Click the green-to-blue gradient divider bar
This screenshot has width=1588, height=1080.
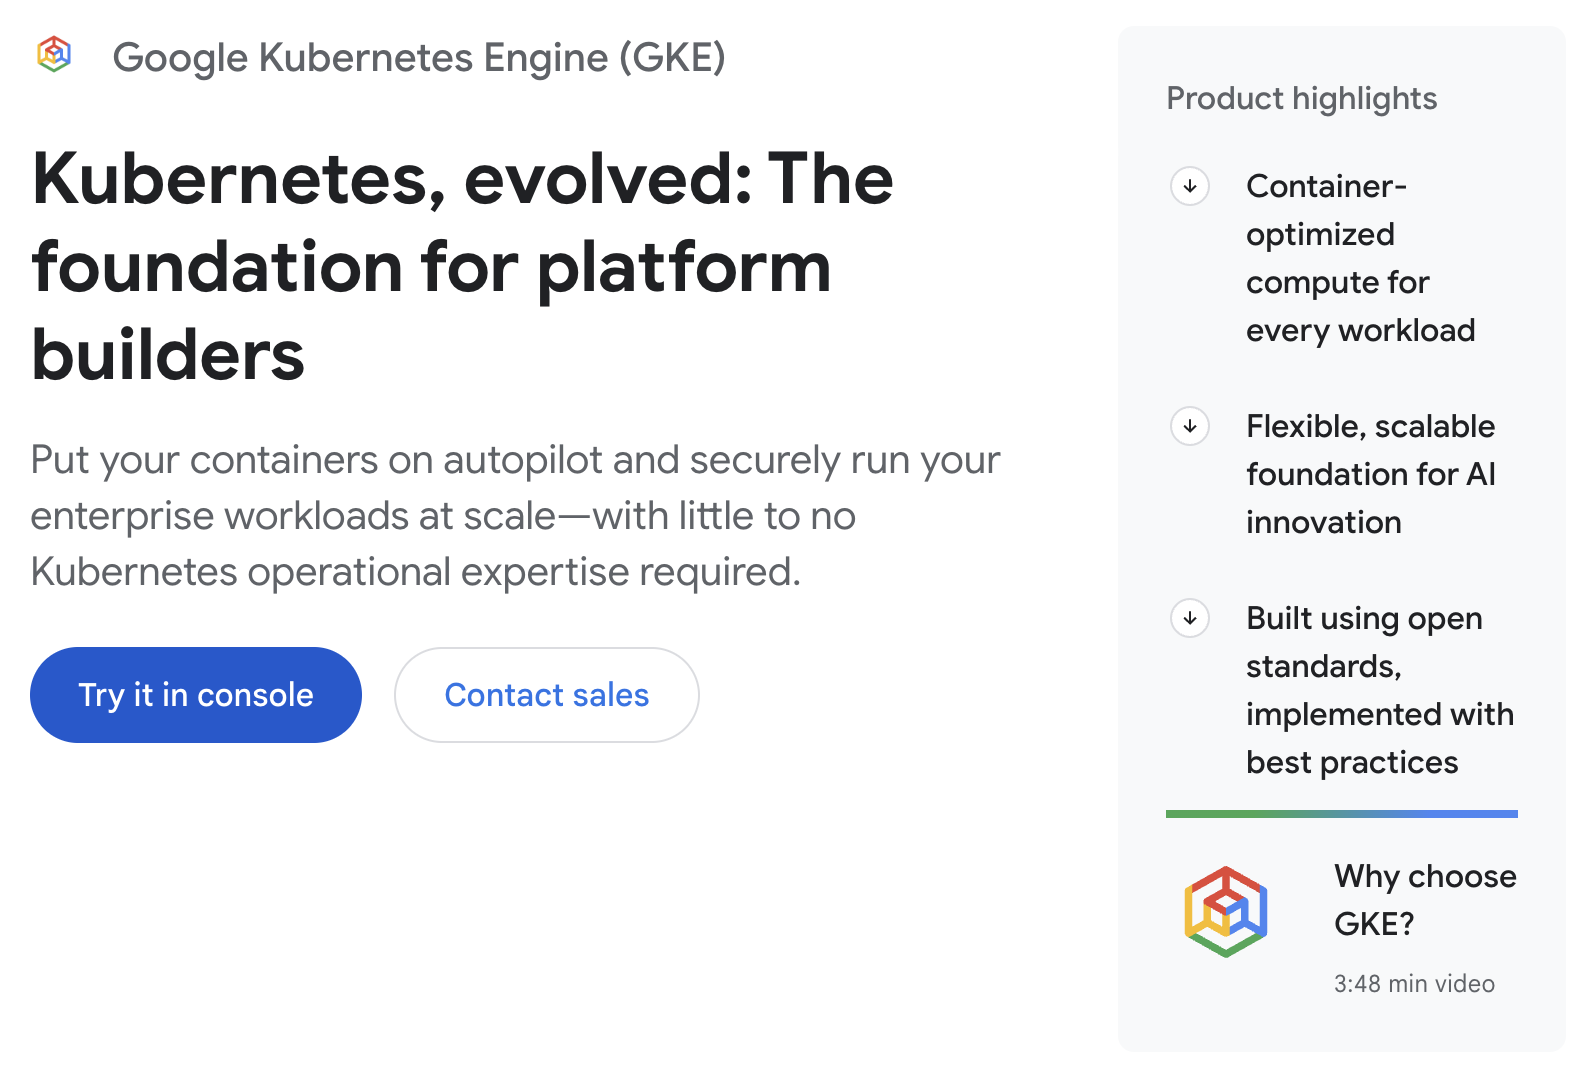click(x=1341, y=814)
